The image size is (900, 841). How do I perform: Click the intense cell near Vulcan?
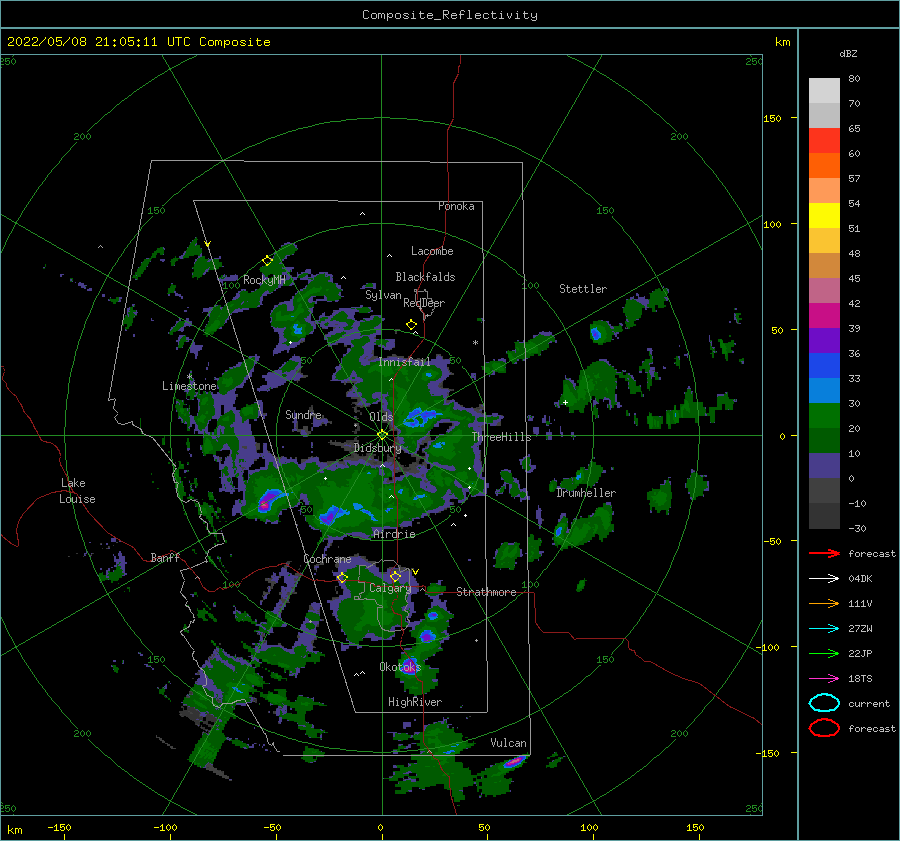click(x=514, y=762)
